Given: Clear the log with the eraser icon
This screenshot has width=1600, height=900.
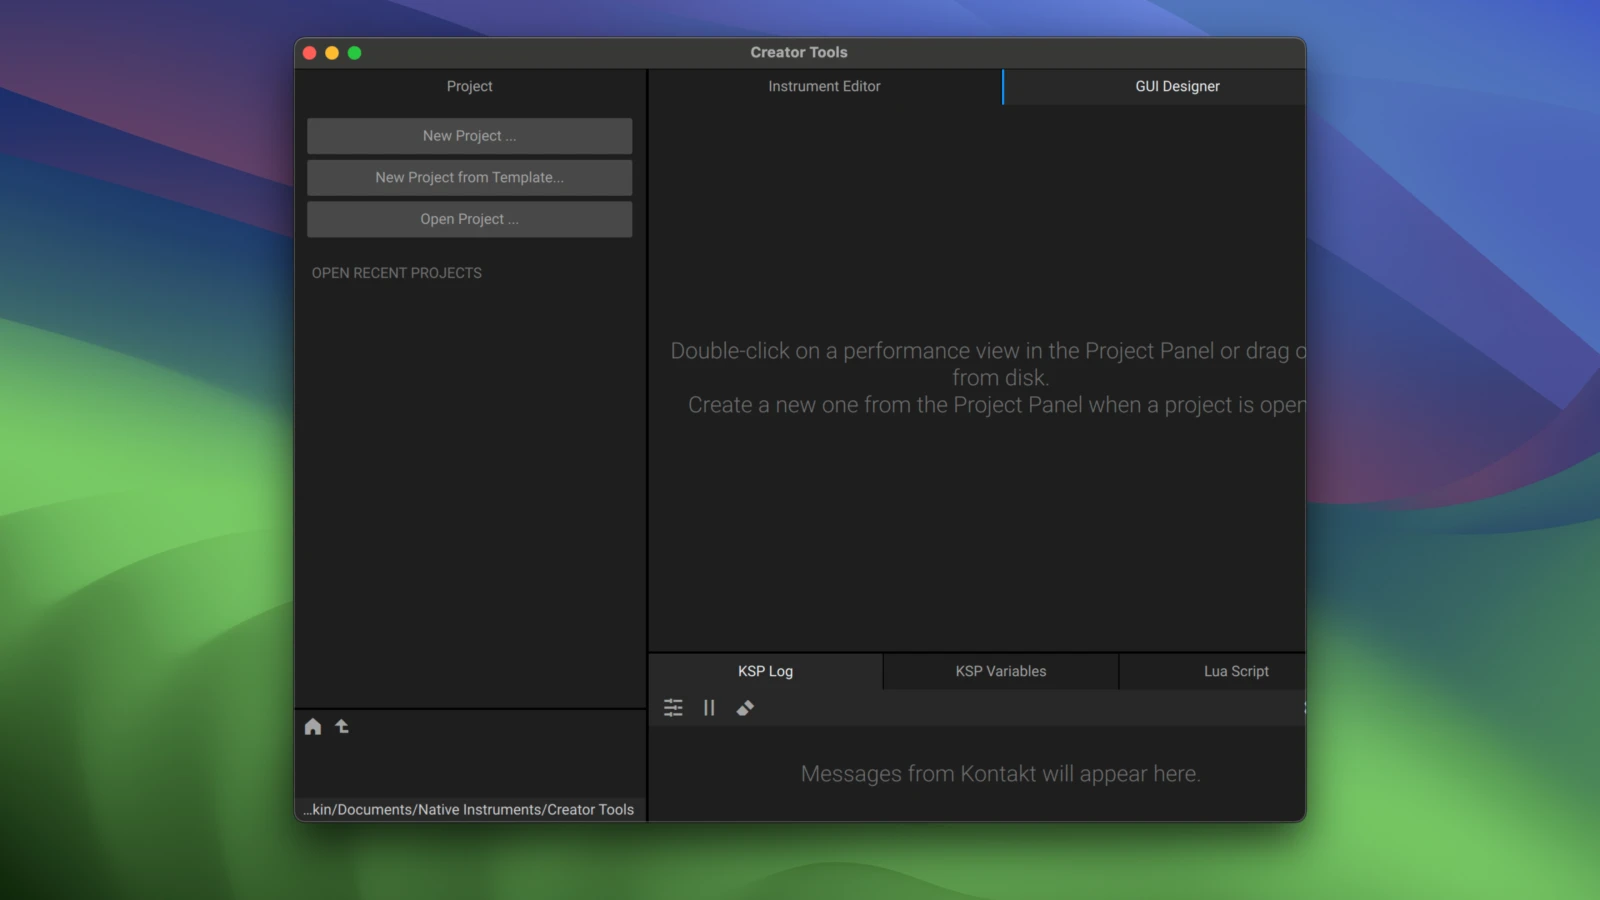Looking at the screenshot, I should pyautogui.click(x=745, y=708).
